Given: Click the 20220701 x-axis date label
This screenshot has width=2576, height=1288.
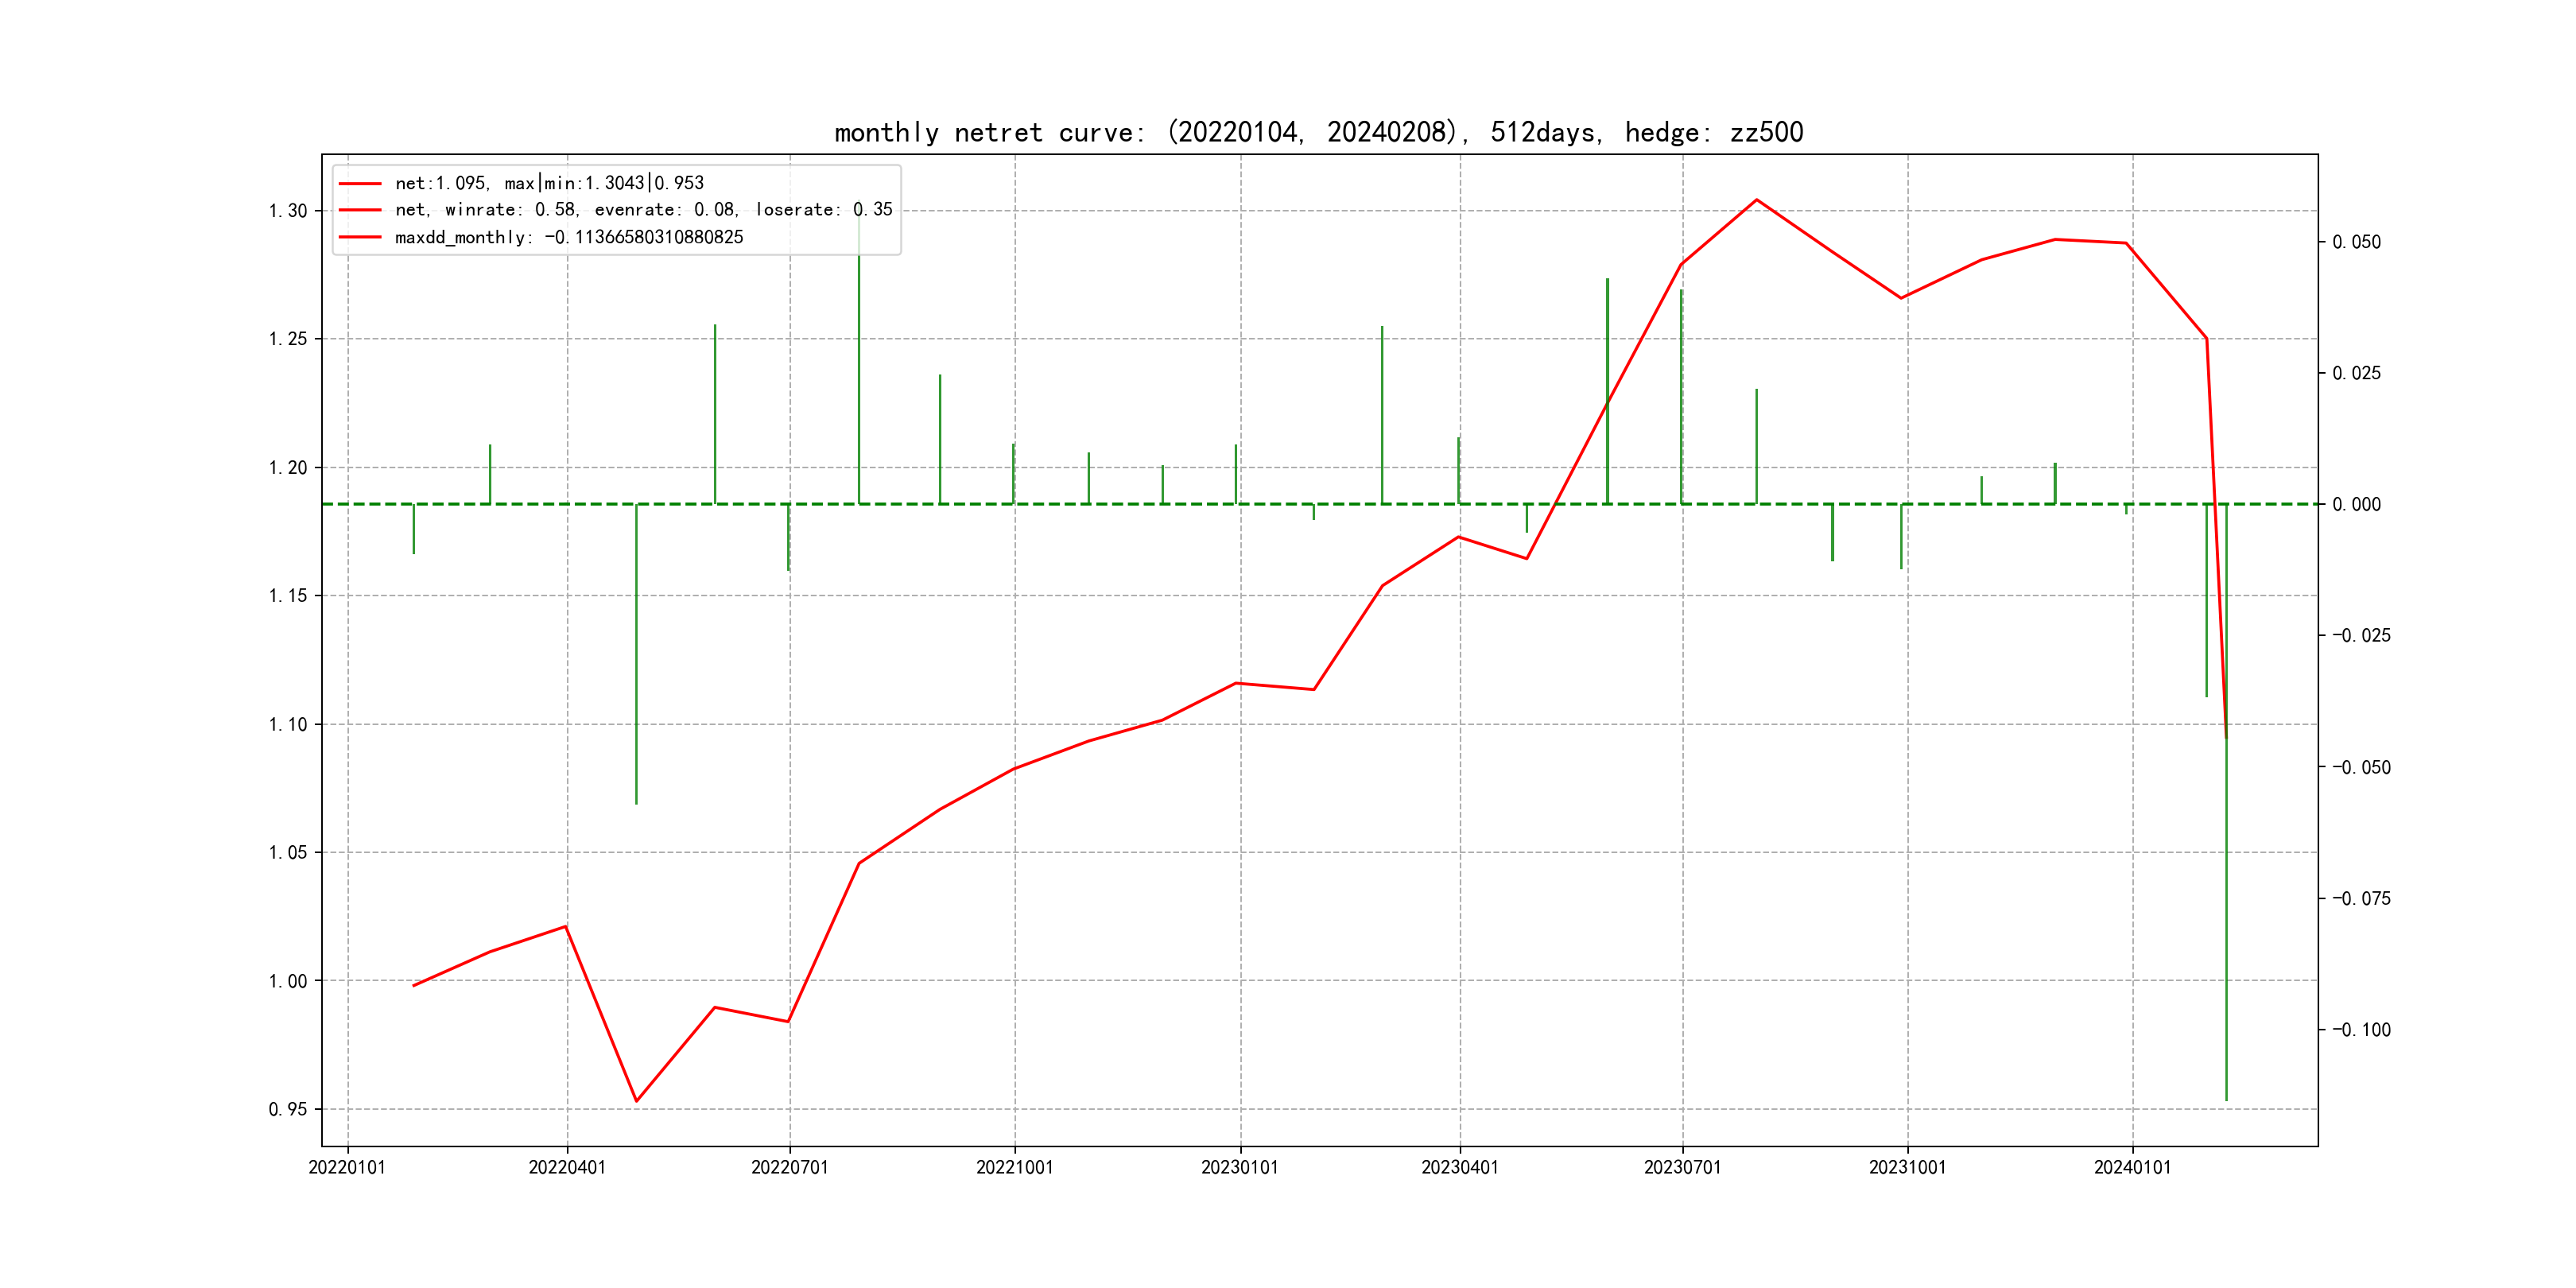Looking at the screenshot, I should (789, 1167).
